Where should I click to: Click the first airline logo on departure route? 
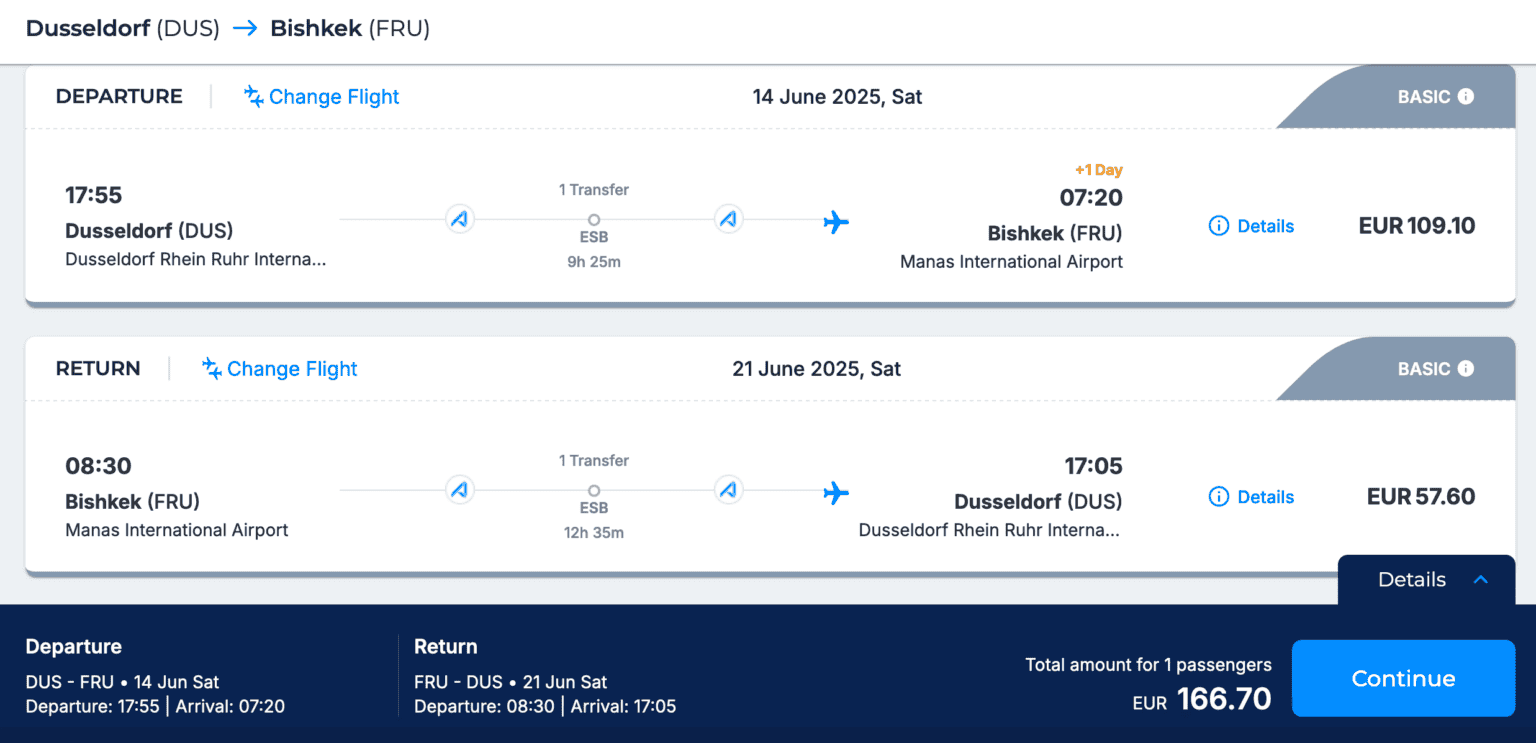[x=460, y=220]
